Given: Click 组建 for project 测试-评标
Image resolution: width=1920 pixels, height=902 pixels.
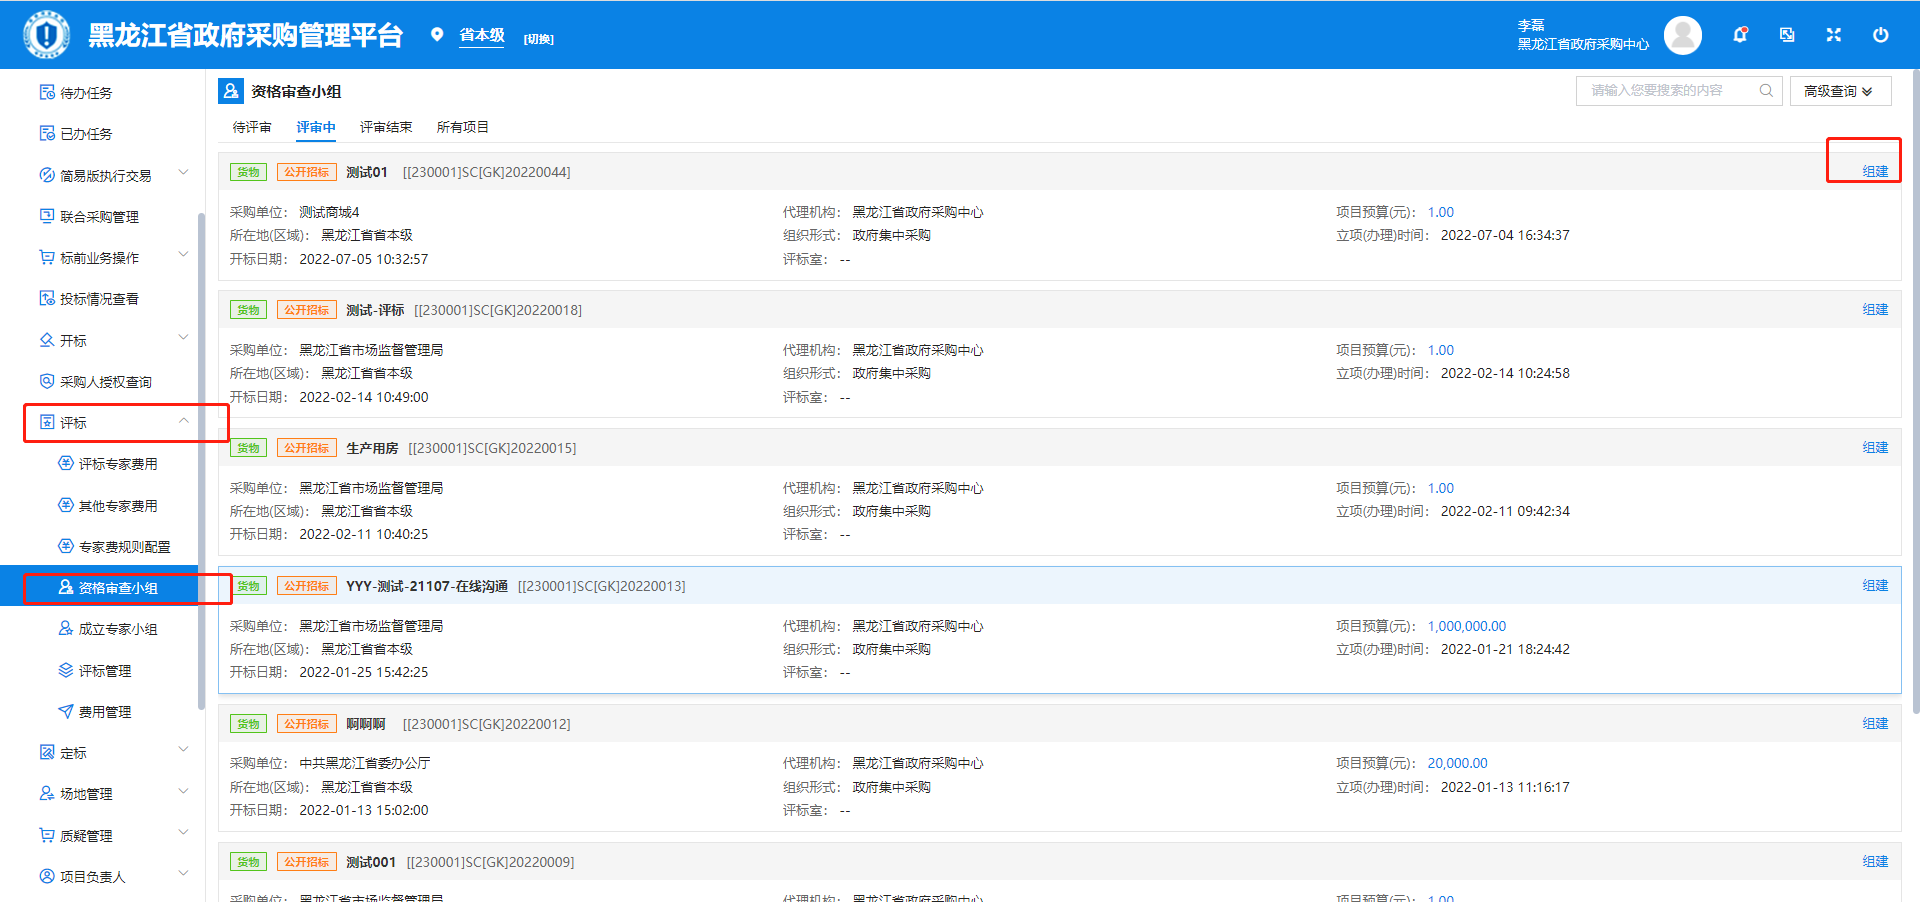Looking at the screenshot, I should 1875,310.
